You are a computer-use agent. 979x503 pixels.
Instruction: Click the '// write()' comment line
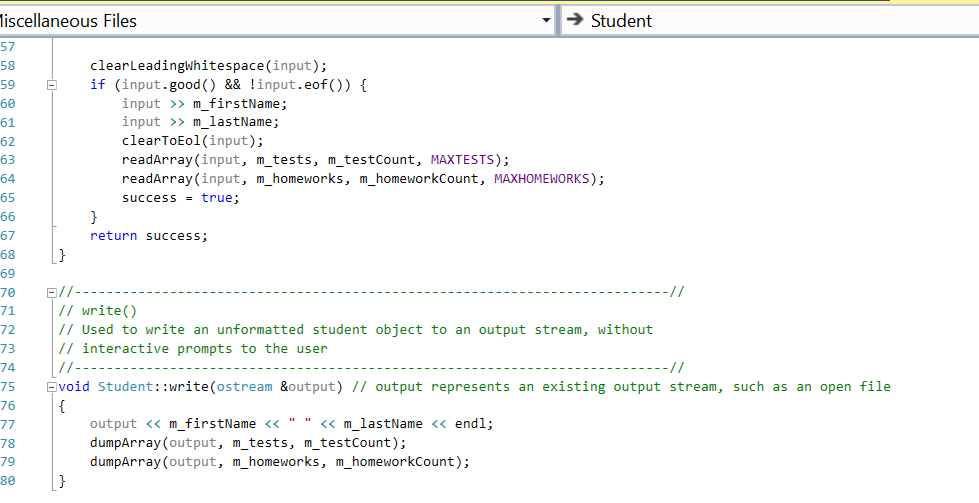click(97, 311)
